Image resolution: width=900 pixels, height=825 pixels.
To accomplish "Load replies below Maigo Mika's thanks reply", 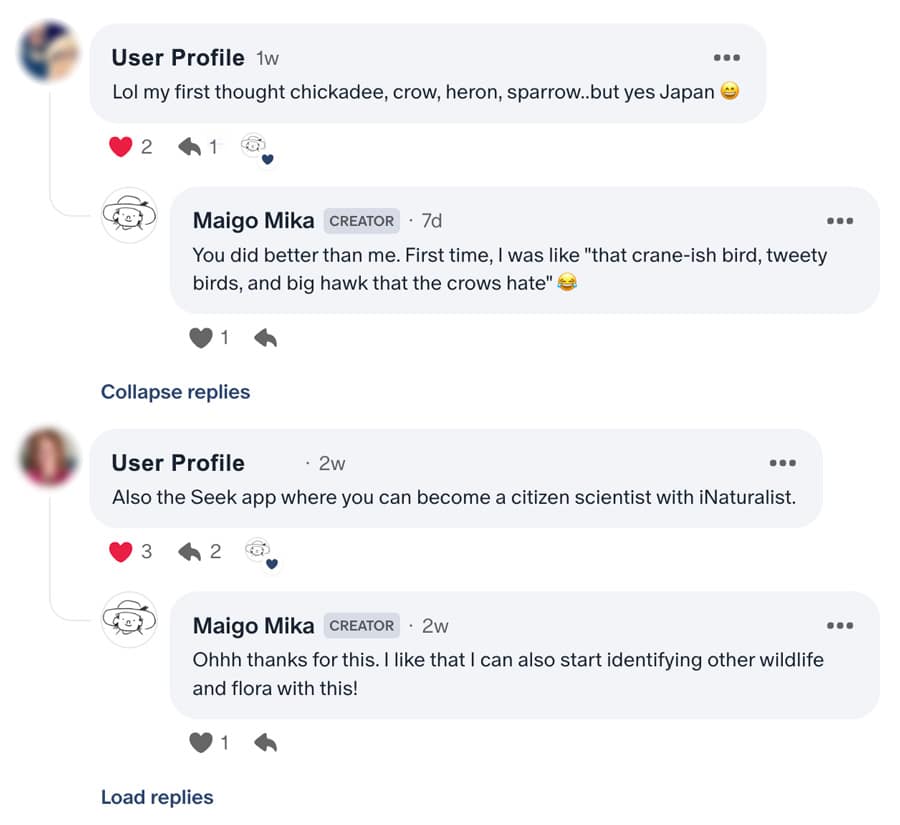I will [x=155, y=797].
